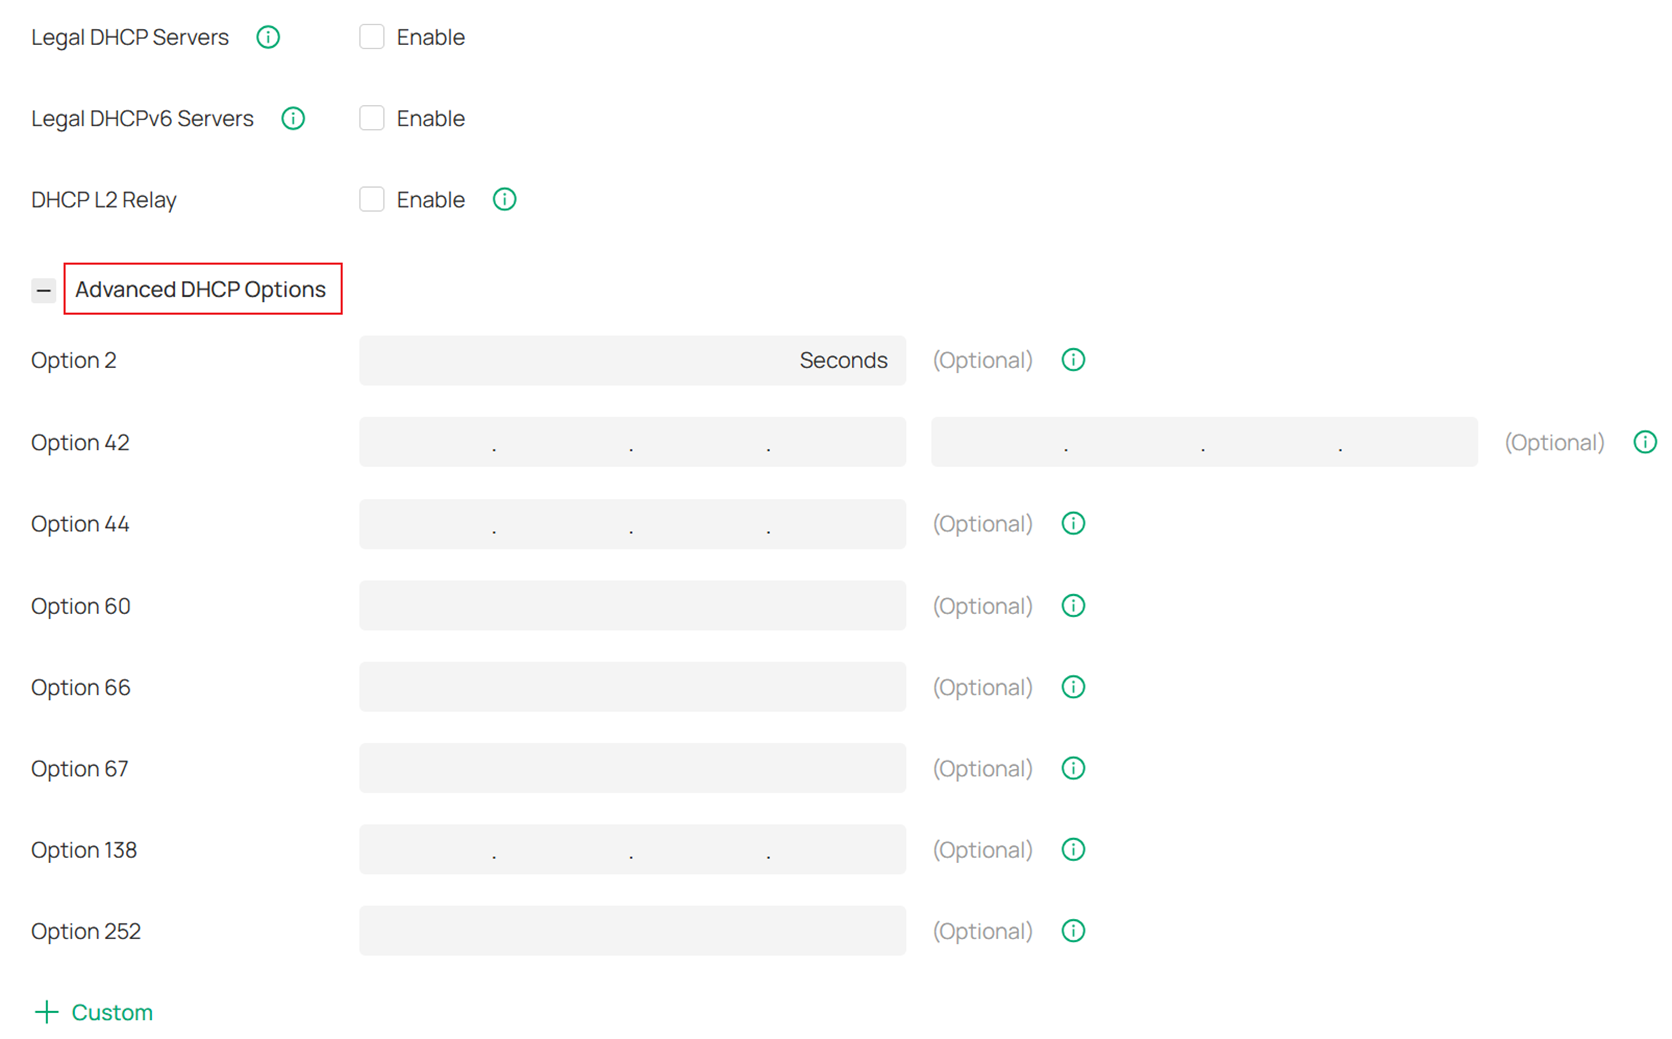View info about DHCP L2 Relay
This screenshot has width=1672, height=1039.
click(504, 199)
